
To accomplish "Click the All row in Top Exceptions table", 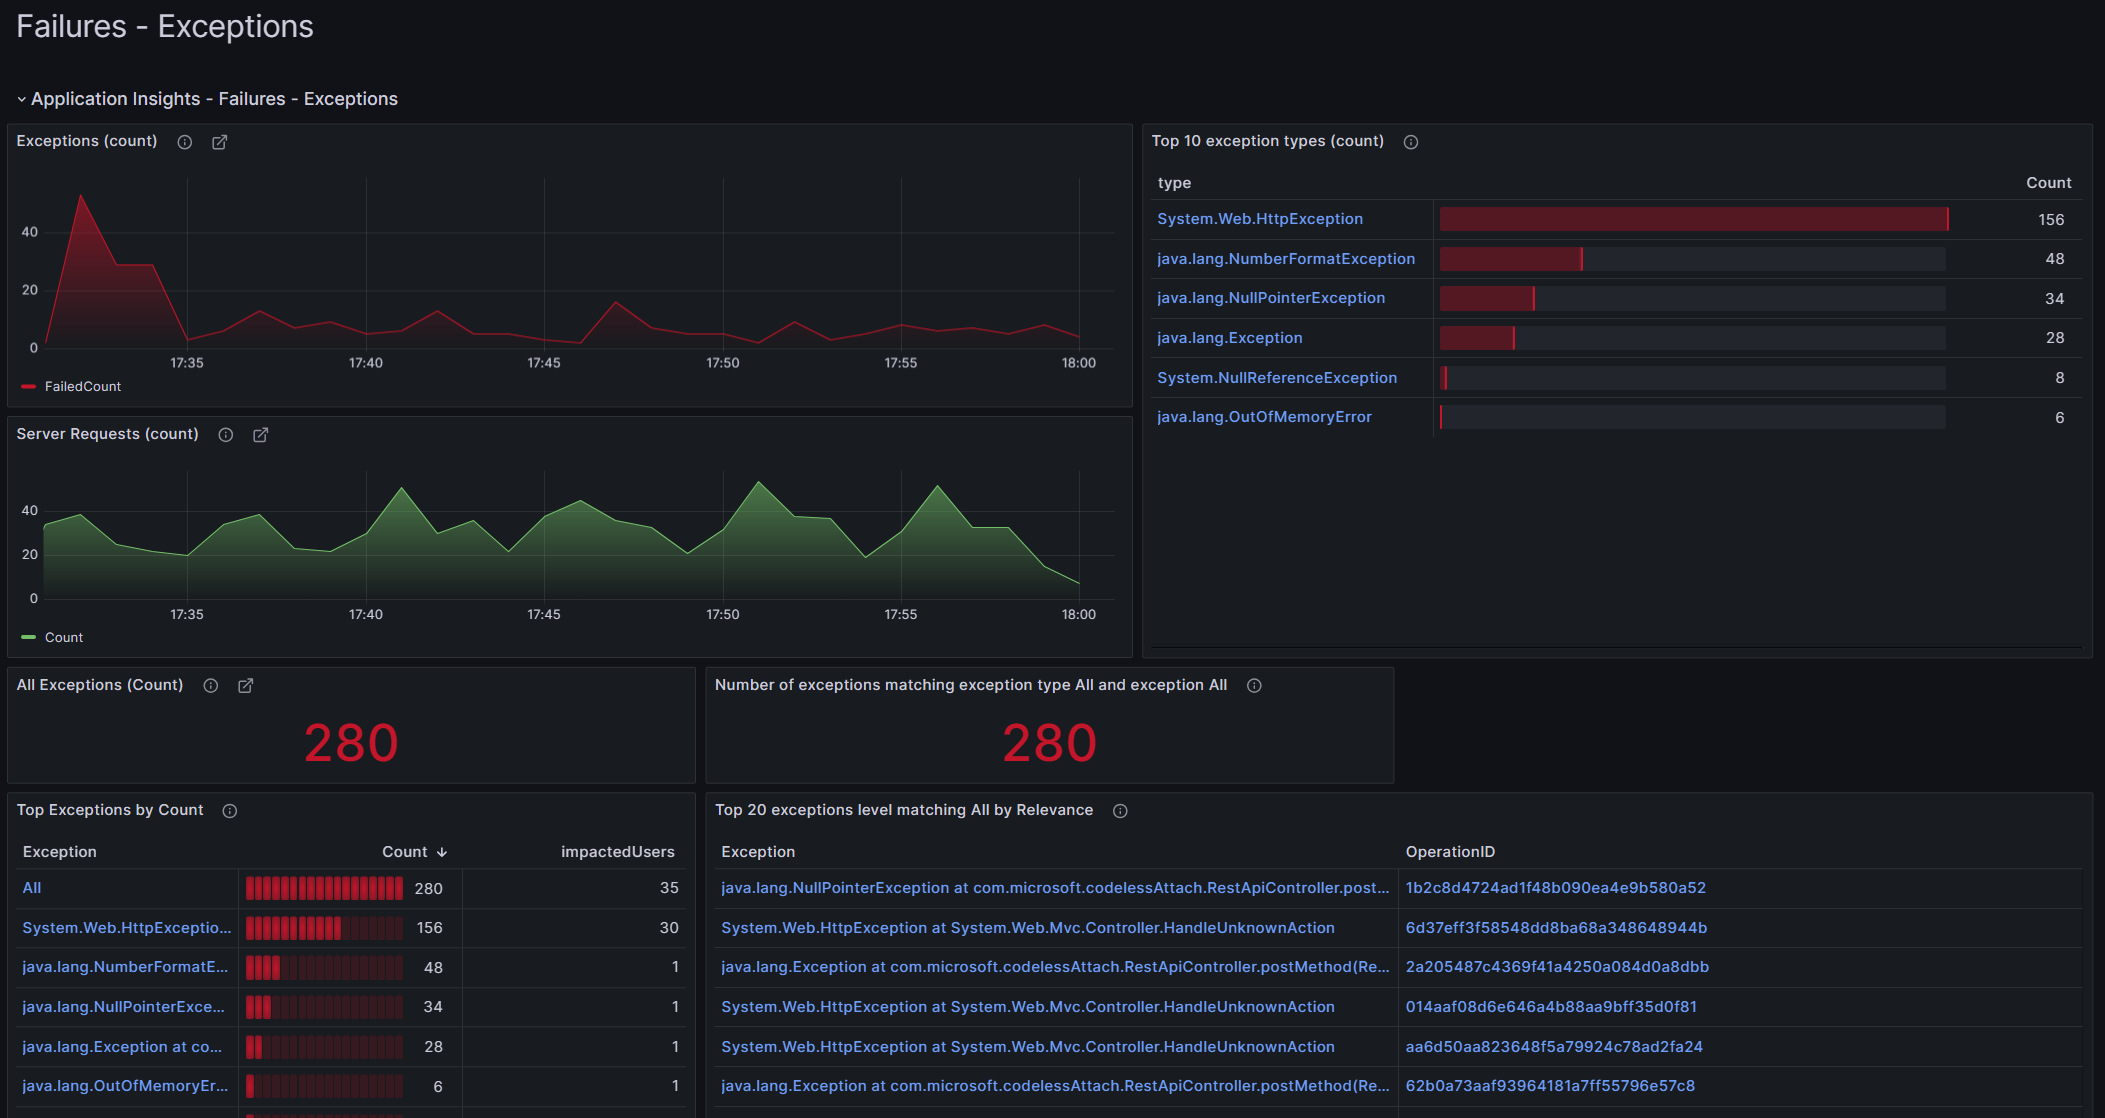I will 32,888.
